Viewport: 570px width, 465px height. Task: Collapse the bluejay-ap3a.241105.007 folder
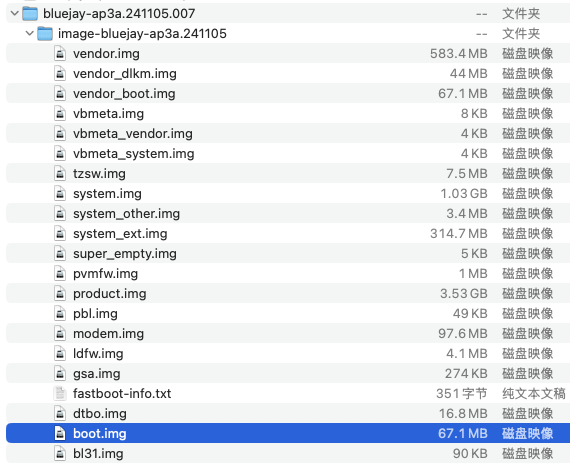(15, 14)
